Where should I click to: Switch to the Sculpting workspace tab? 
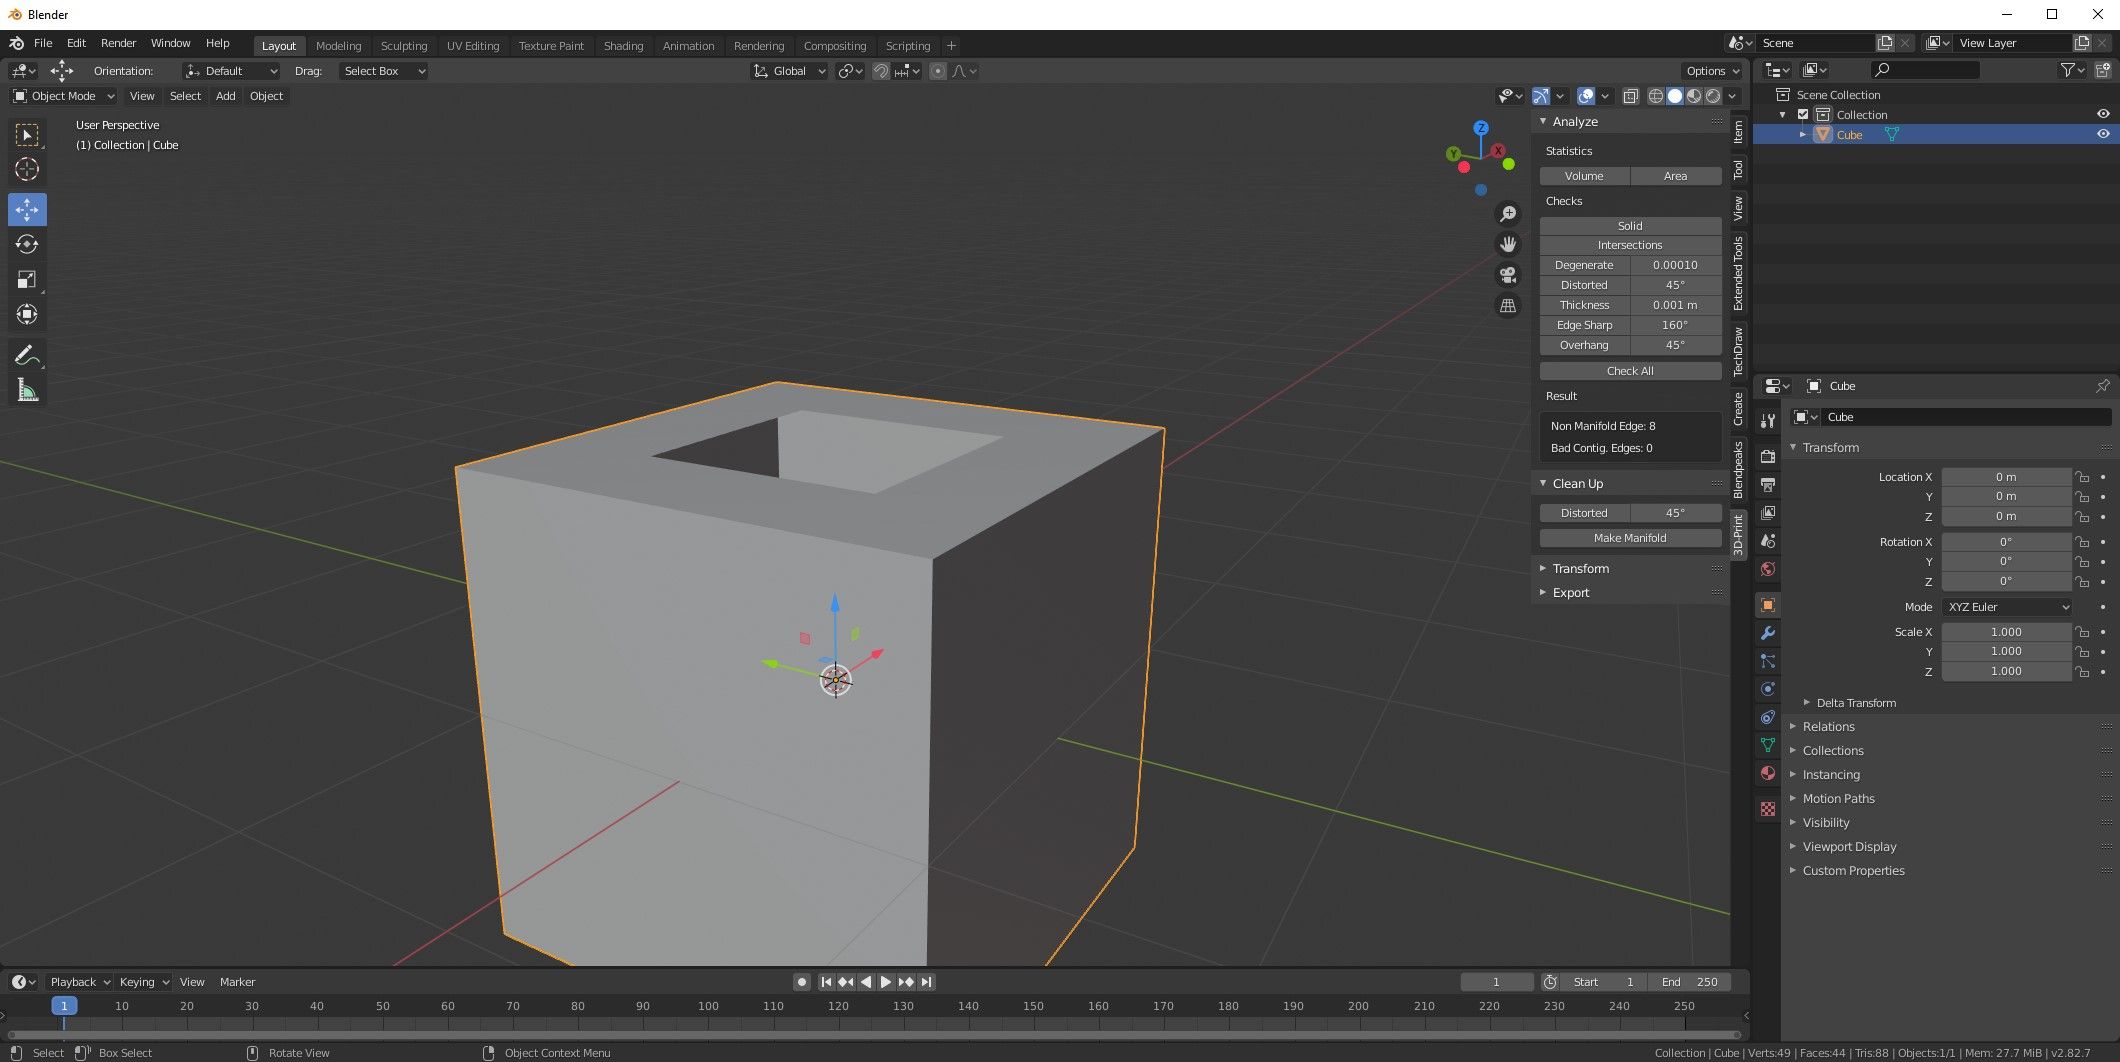(404, 45)
